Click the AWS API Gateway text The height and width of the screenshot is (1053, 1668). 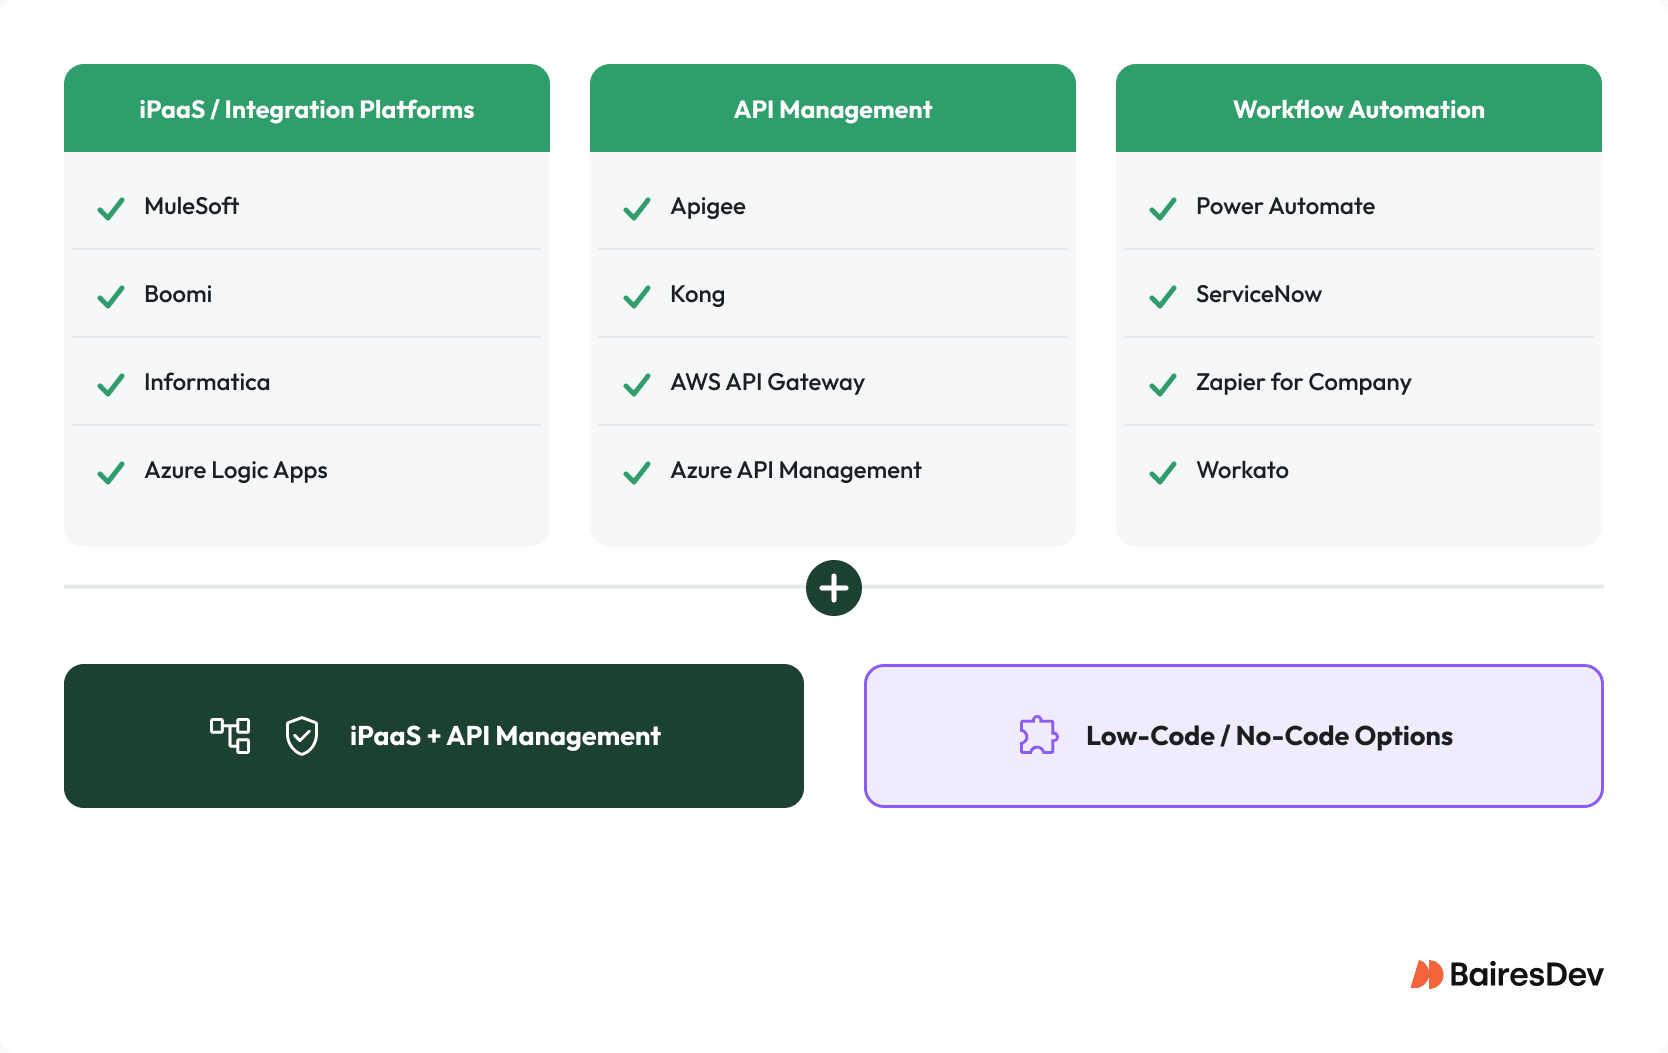767,383
